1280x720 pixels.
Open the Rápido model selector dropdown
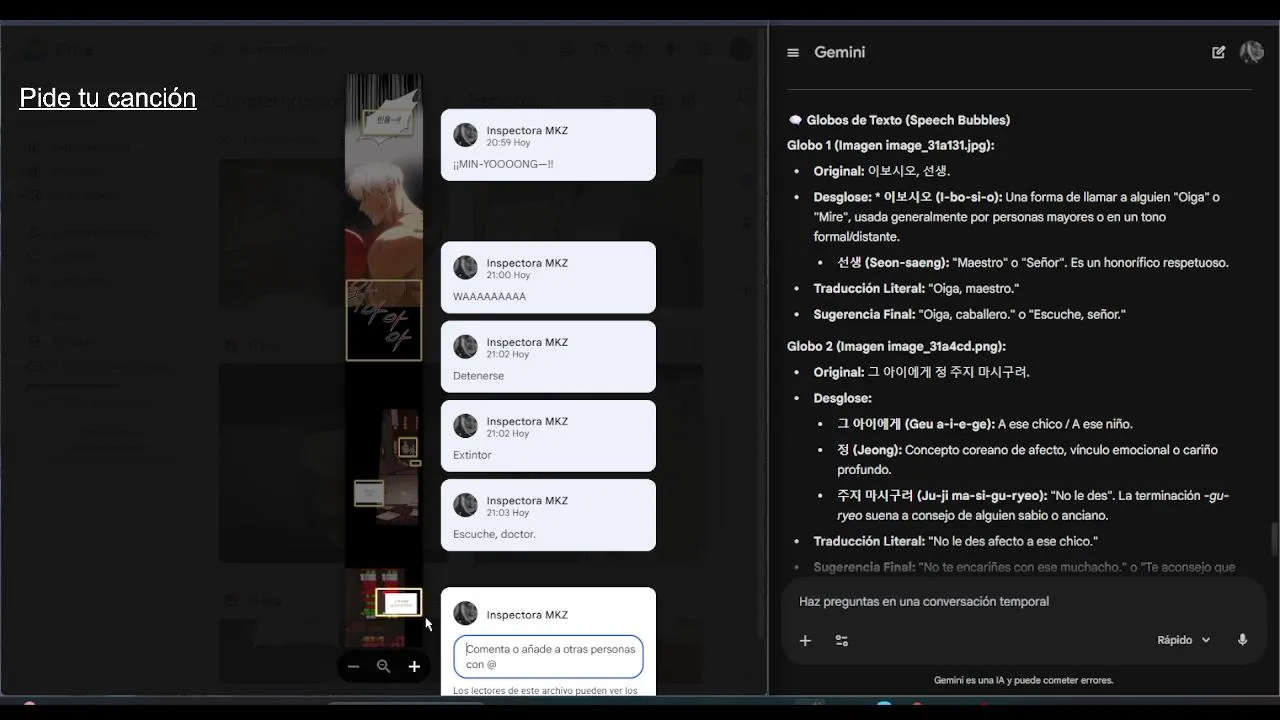(x=1184, y=640)
